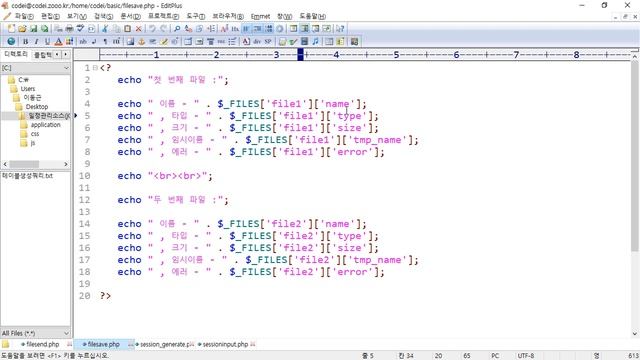The width and height of the screenshot is (640, 360).
Task: Click the Save All toolbar icon
Action: coord(44,29)
